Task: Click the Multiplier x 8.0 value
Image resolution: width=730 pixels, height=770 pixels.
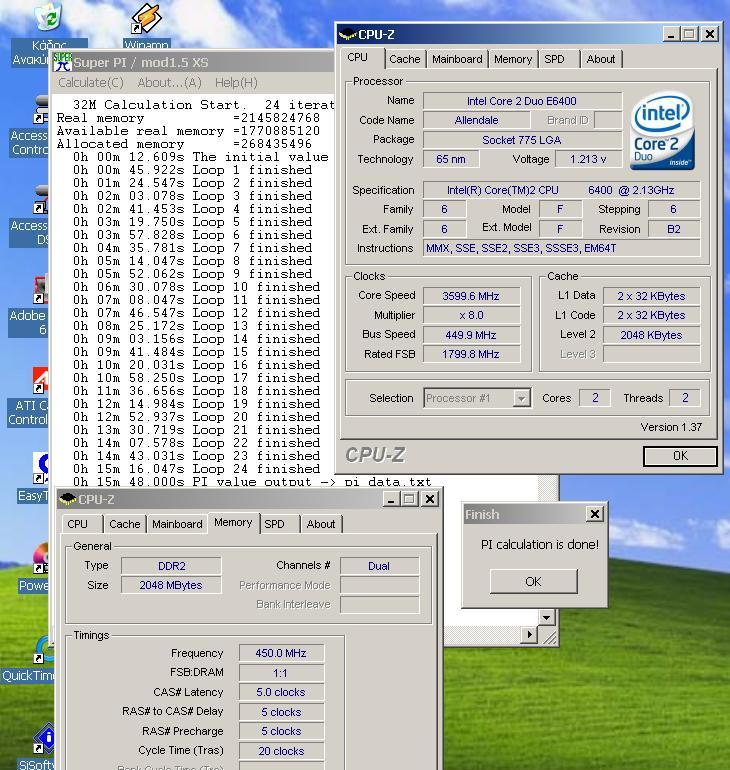Action: tap(471, 315)
